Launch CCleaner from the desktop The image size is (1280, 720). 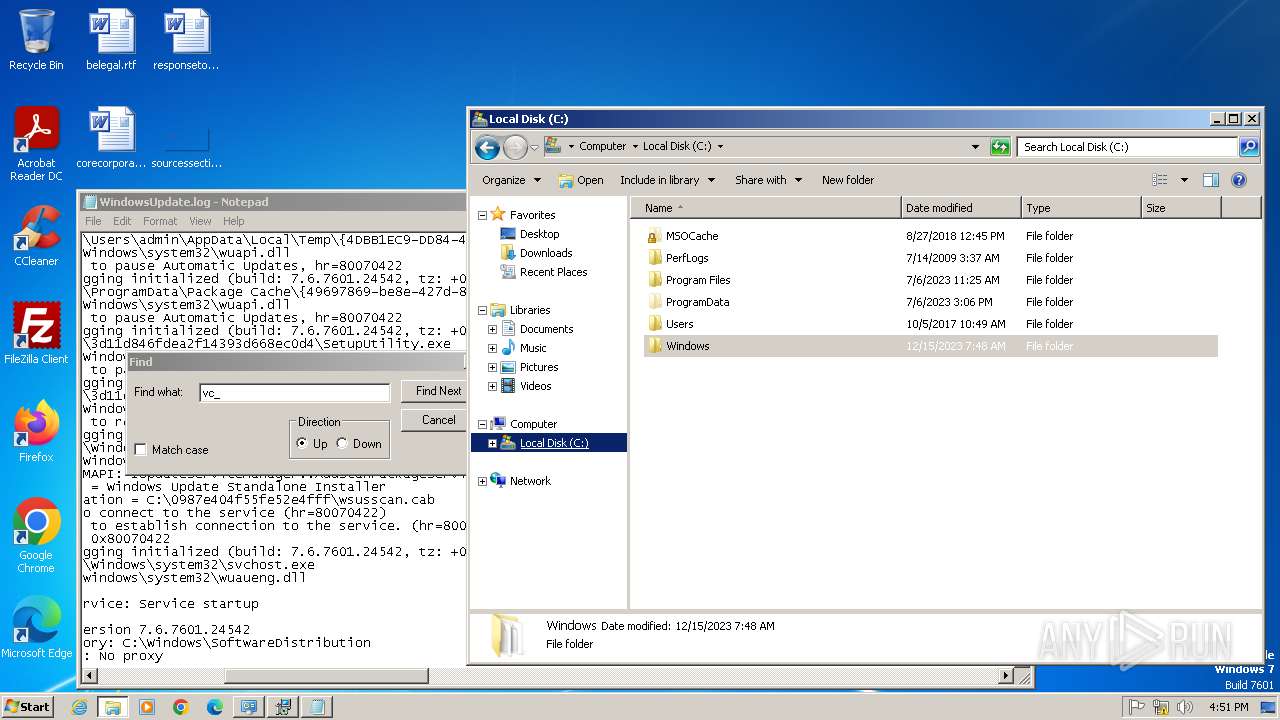[x=36, y=236]
